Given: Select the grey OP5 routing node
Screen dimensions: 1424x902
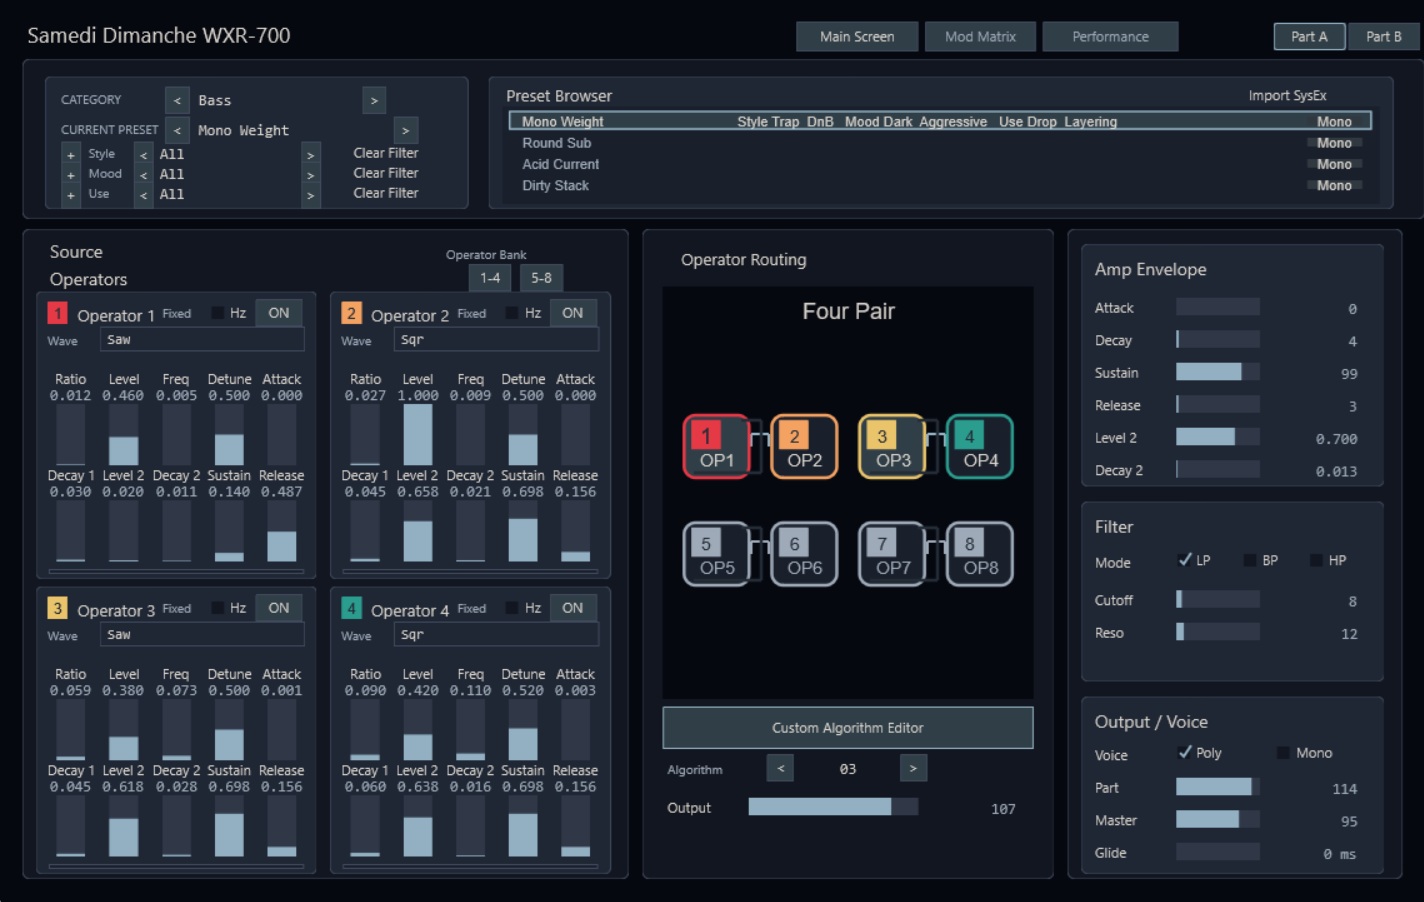Looking at the screenshot, I should tap(716, 554).
